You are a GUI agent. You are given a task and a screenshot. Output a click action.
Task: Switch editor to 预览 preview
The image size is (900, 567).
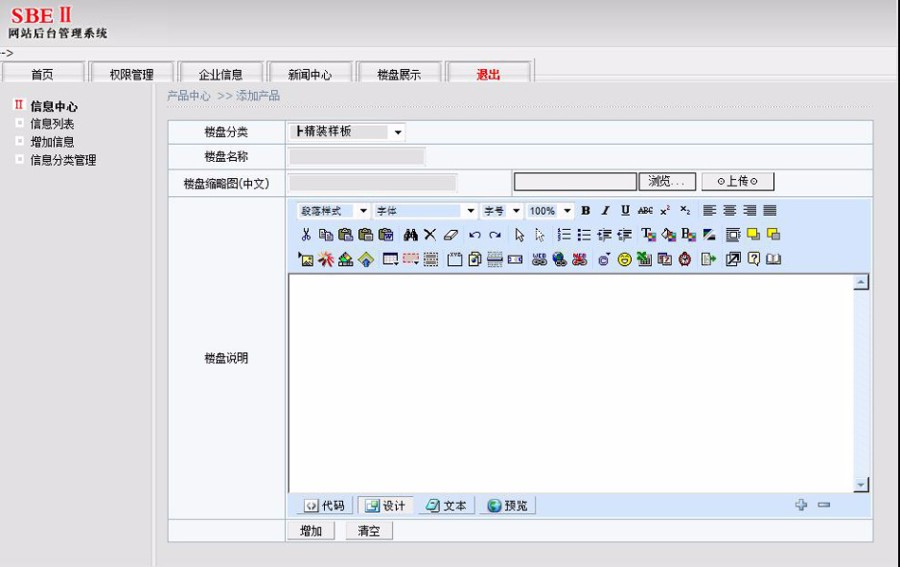coord(507,506)
